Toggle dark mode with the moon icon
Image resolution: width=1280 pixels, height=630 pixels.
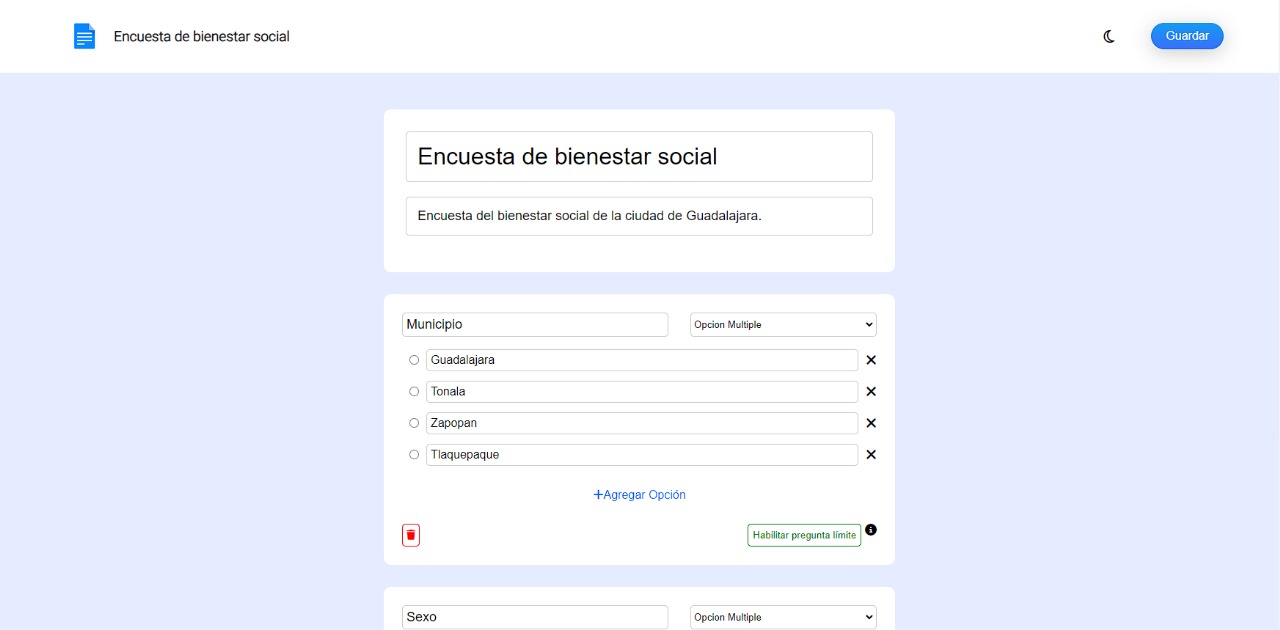coord(1109,37)
